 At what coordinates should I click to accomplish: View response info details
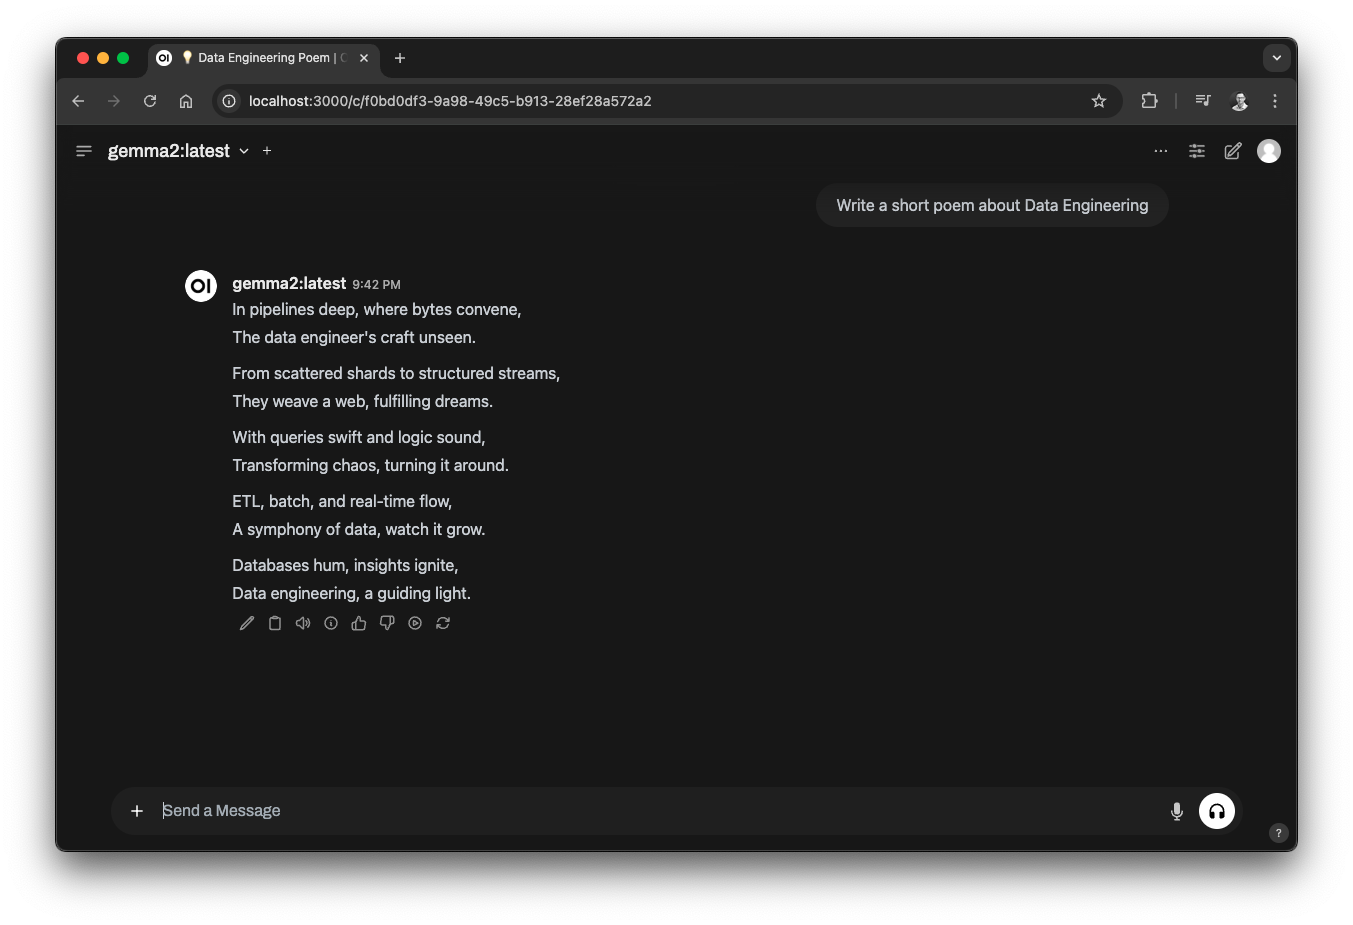[x=330, y=623]
